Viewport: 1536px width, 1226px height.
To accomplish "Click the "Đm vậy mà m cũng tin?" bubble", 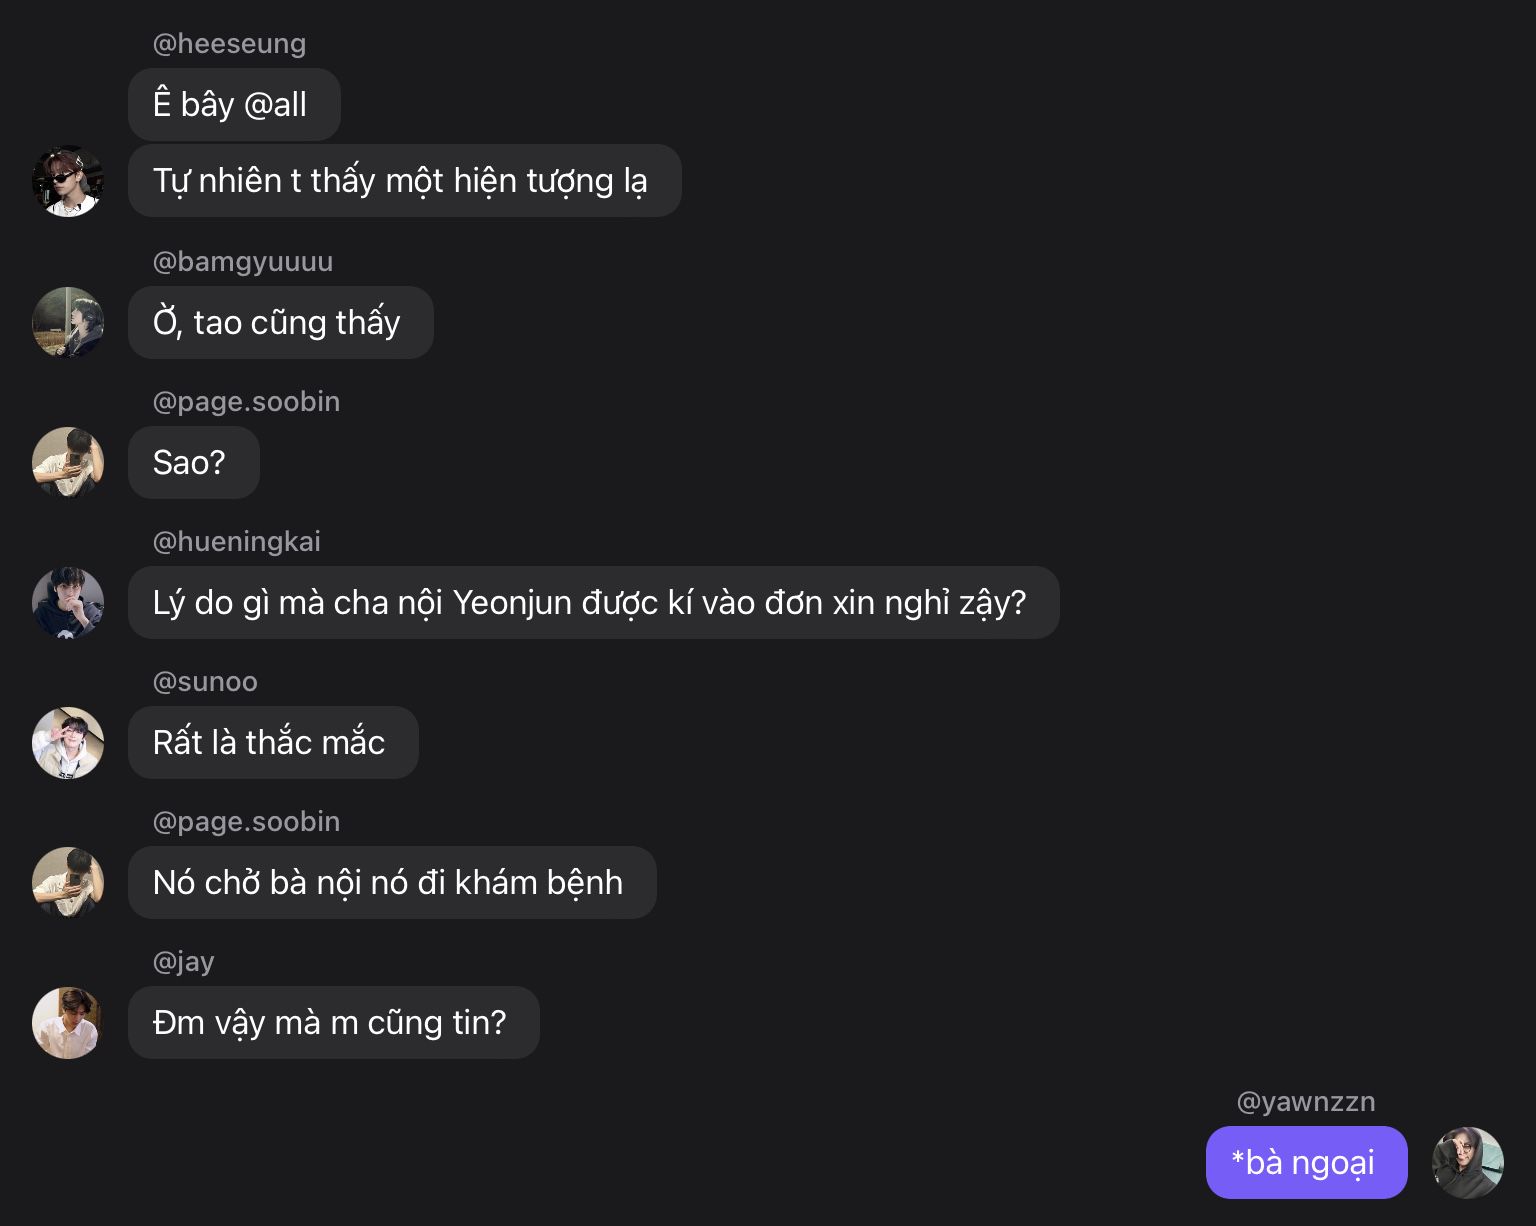I will click(x=333, y=1022).
